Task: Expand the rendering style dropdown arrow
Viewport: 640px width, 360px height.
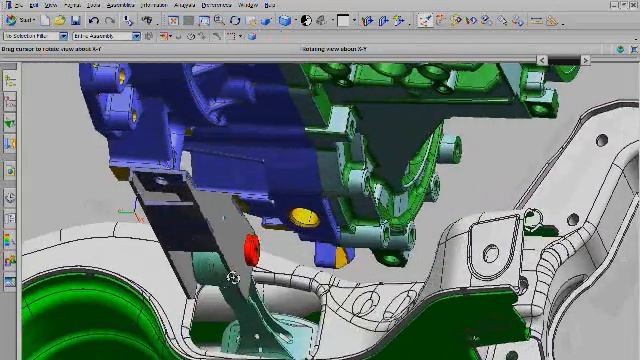Action: click(295, 20)
